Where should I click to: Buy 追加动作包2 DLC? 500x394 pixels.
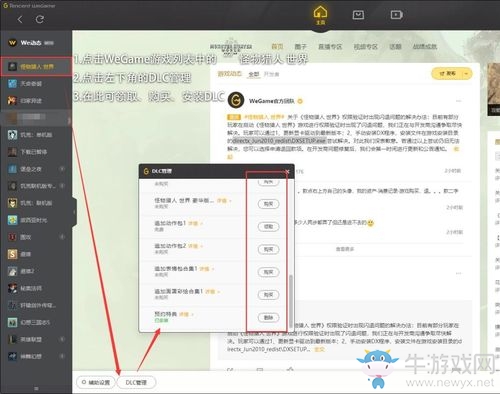point(268,249)
